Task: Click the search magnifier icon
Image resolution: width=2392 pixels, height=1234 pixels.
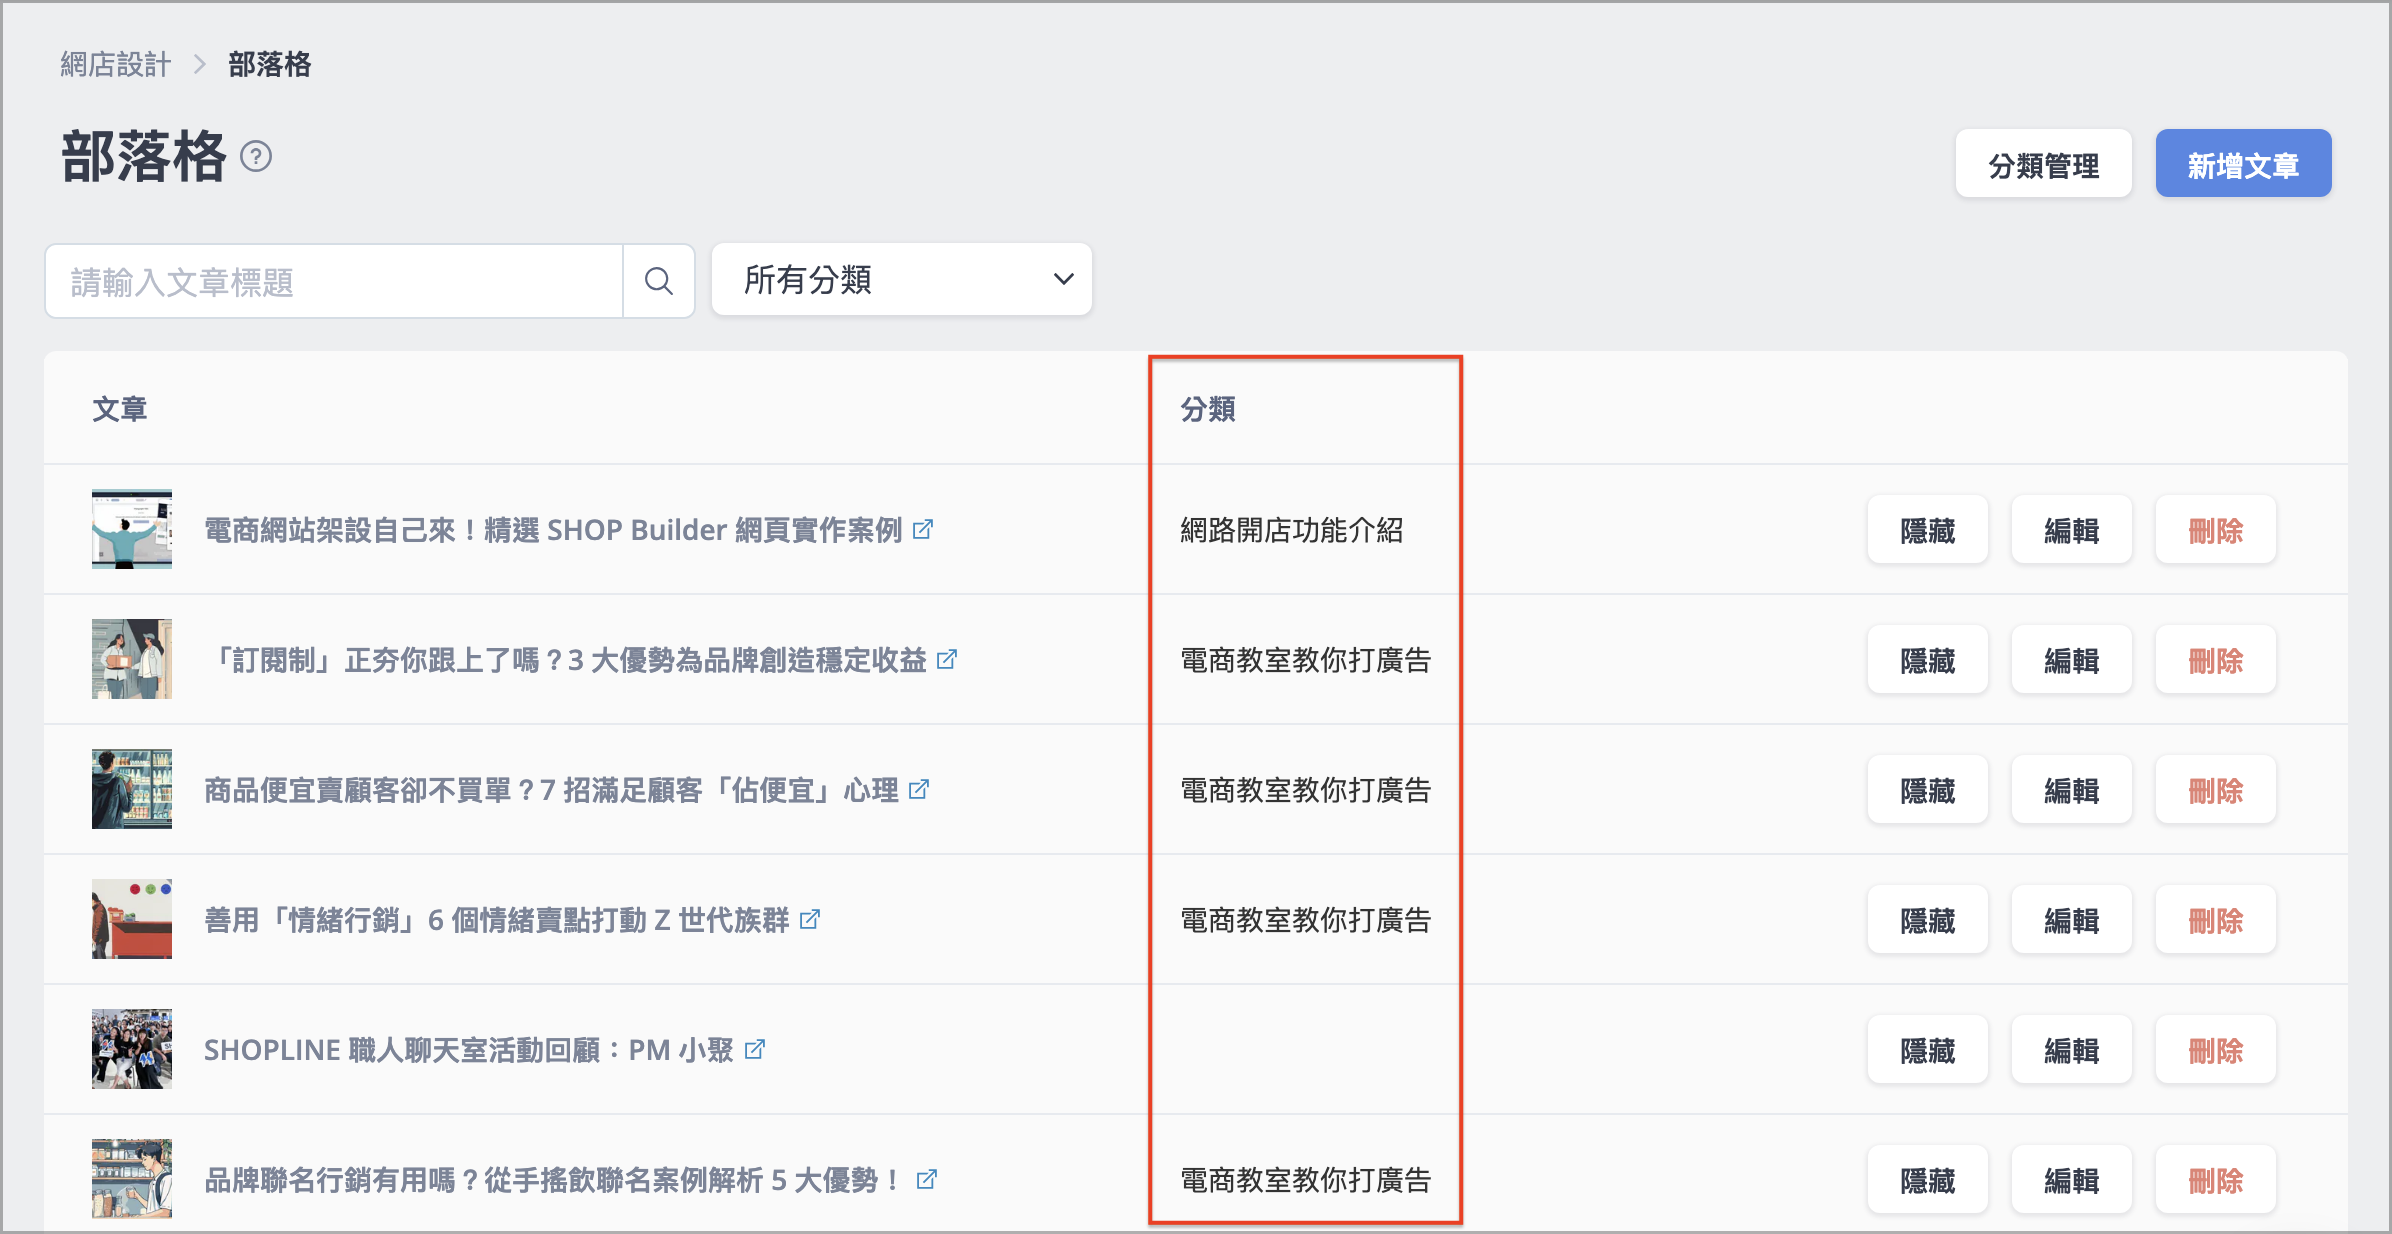Action: click(658, 281)
